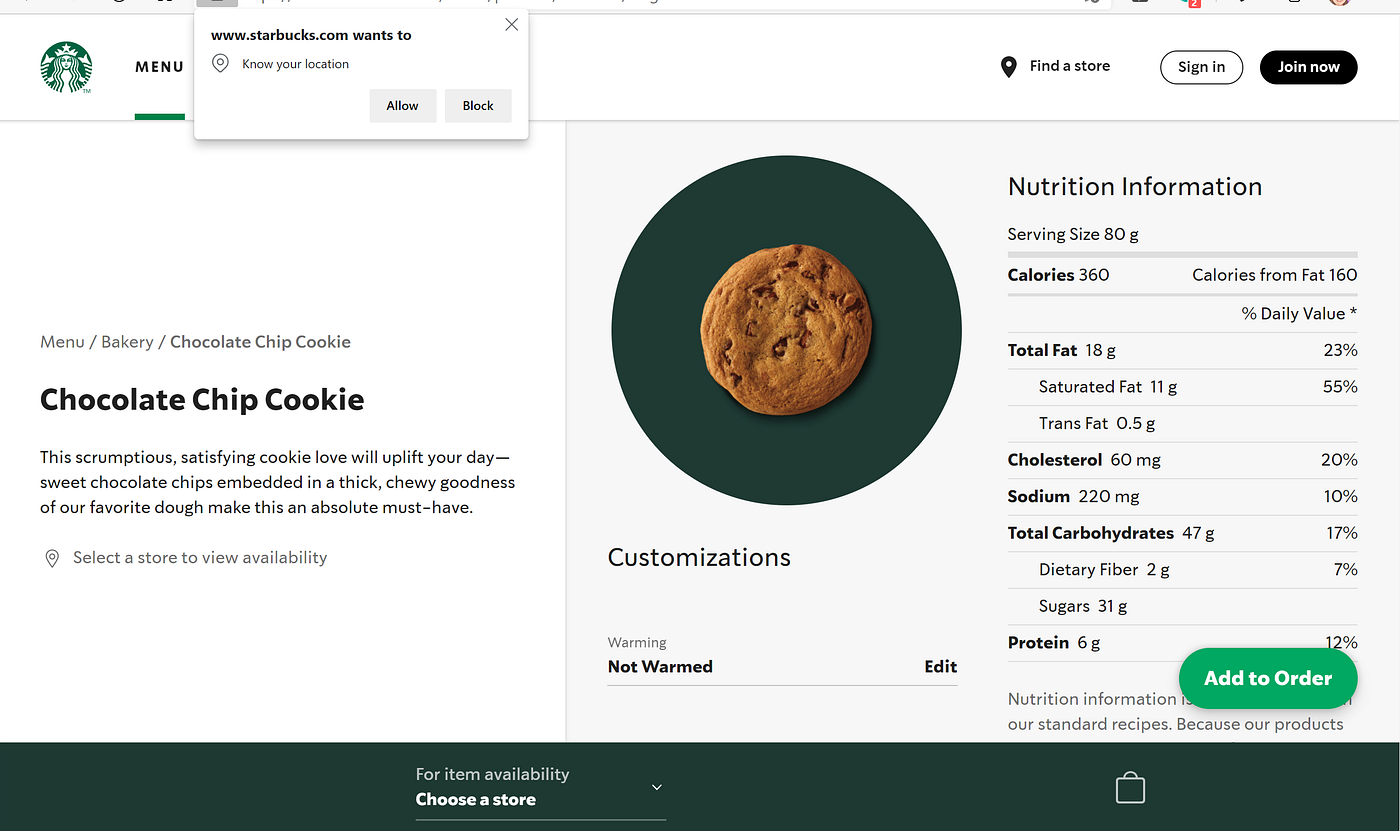
Task: Click the Calories from Fat 160 text
Action: tap(1275, 275)
